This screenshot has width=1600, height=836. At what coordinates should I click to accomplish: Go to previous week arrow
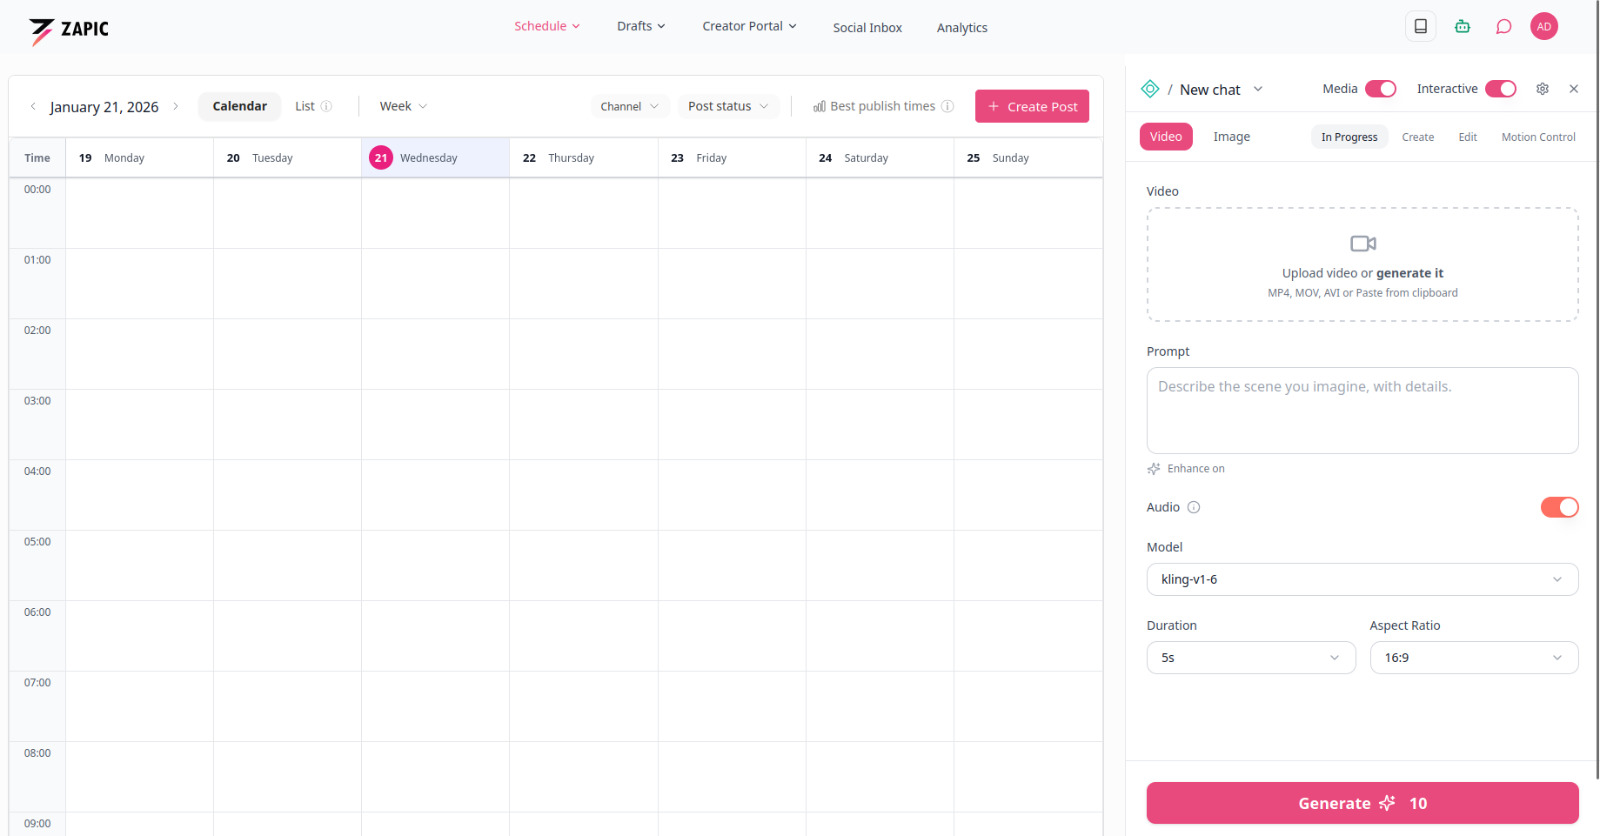(33, 106)
